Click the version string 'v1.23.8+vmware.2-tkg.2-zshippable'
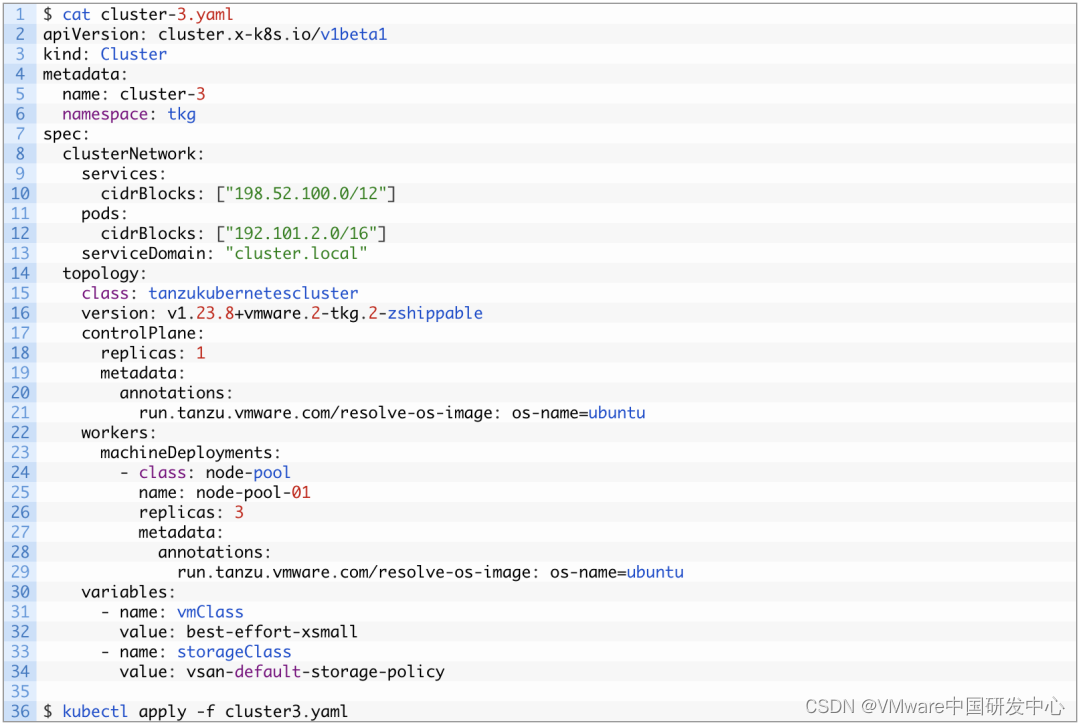Image resolution: width=1080 pixels, height=725 pixels. (x=325, y=313)
